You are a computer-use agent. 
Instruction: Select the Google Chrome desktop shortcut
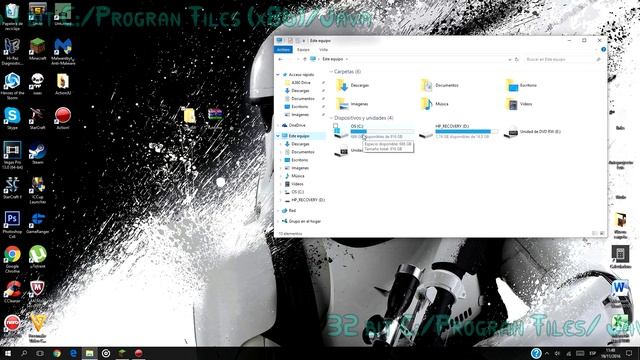click(x=12, y=260)
